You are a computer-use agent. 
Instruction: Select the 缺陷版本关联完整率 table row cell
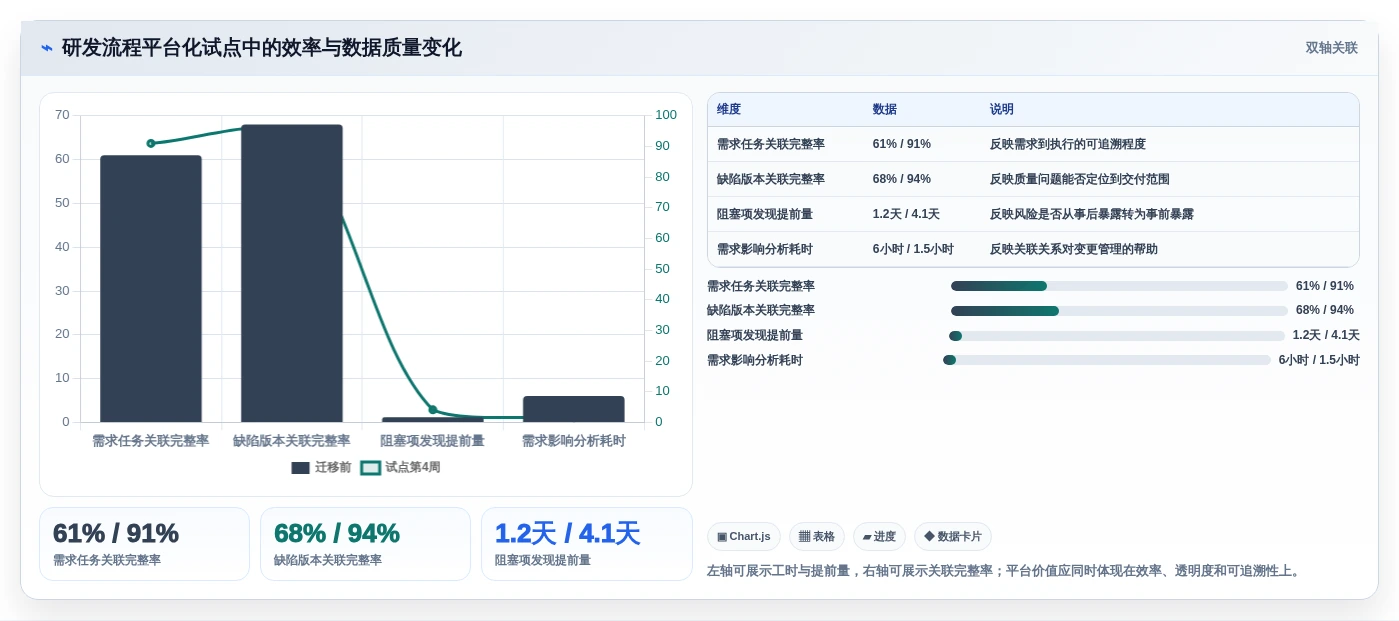pyautogui.click(x=771, y=179)
